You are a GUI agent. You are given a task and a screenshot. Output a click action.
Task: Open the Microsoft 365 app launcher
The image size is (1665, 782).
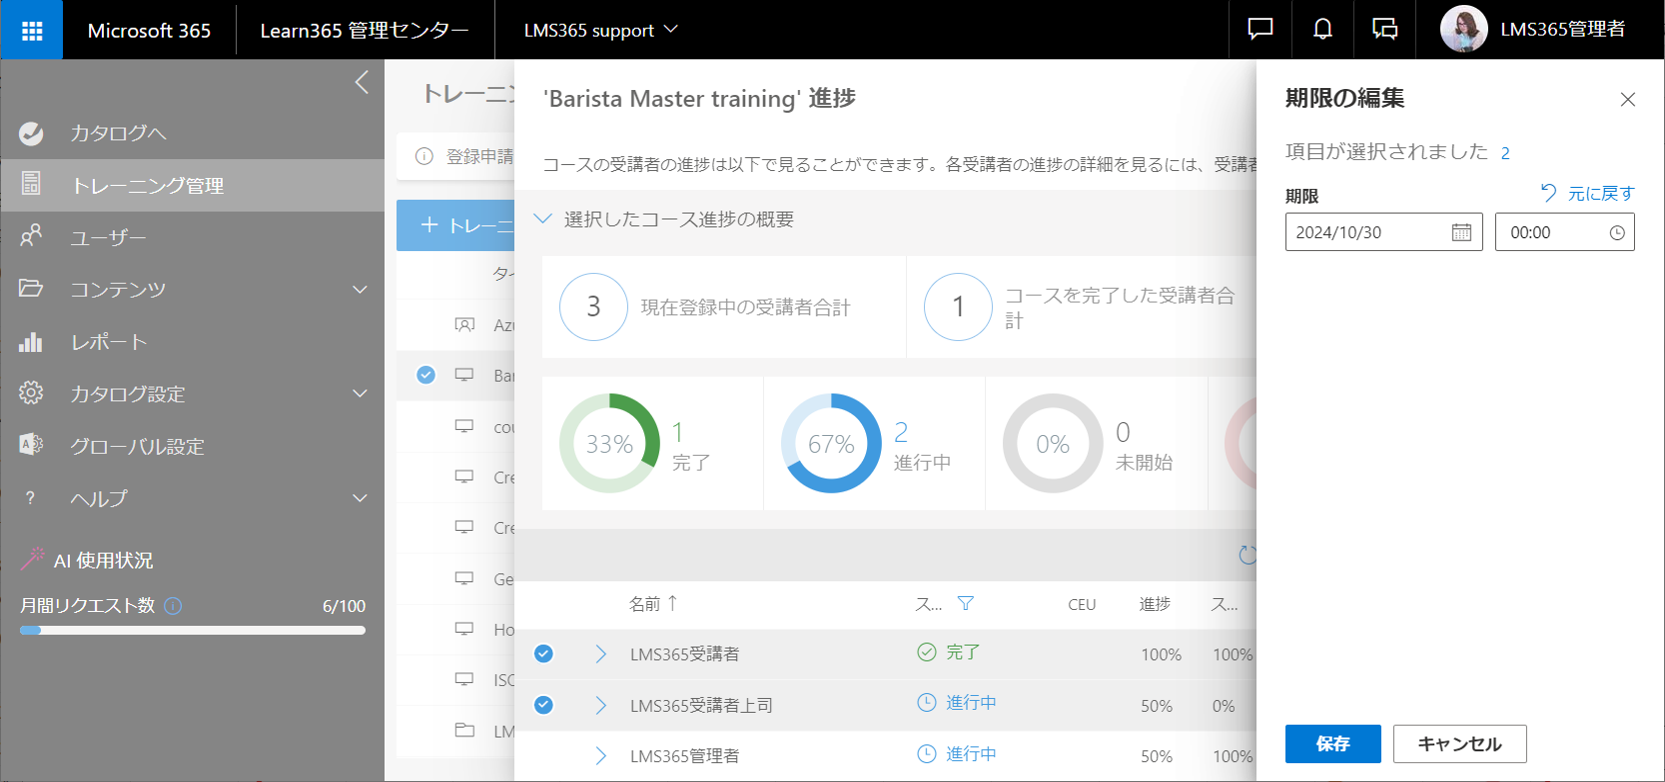click(x=32, y=30)
